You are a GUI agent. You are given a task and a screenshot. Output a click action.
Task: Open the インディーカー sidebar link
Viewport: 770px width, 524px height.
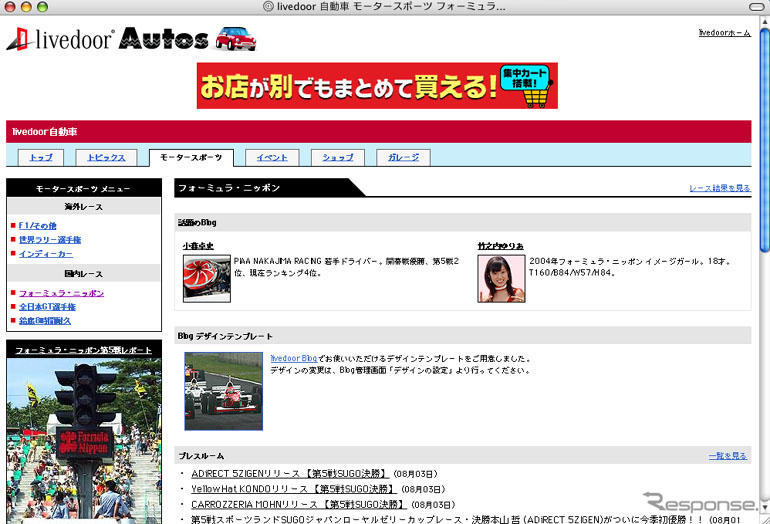[45, 254]
